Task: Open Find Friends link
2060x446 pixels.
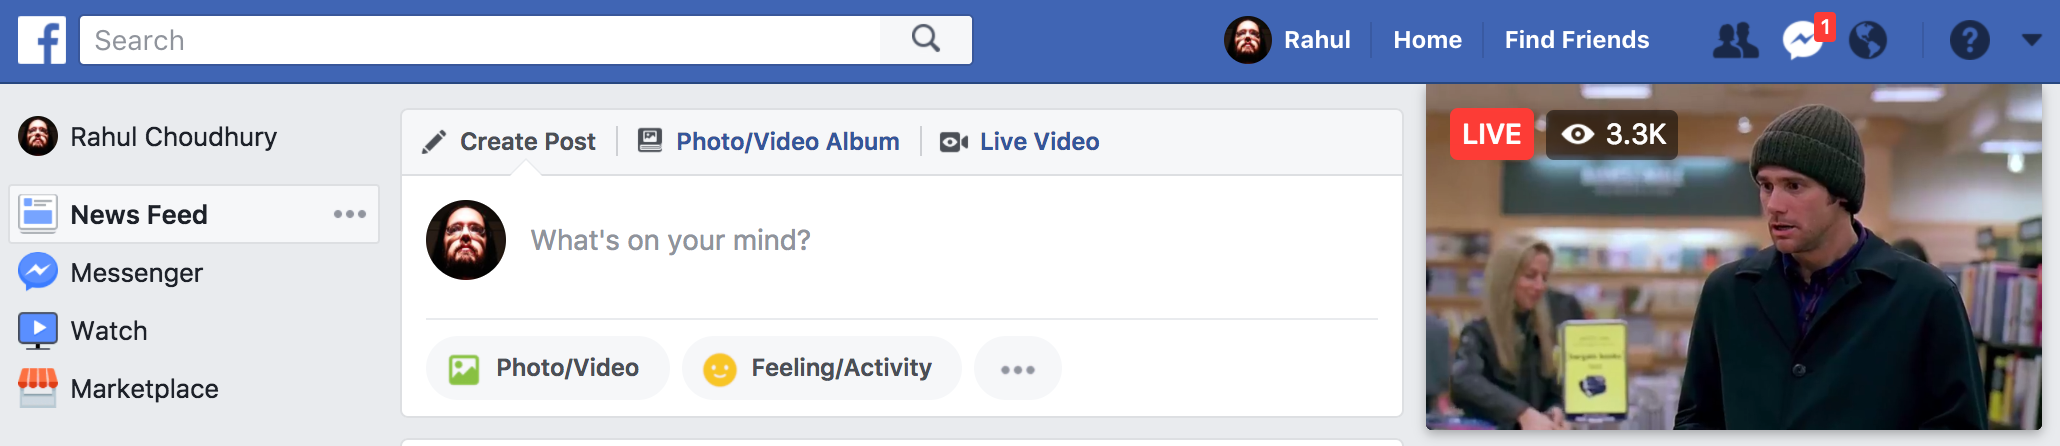Action: (1577, 40)
